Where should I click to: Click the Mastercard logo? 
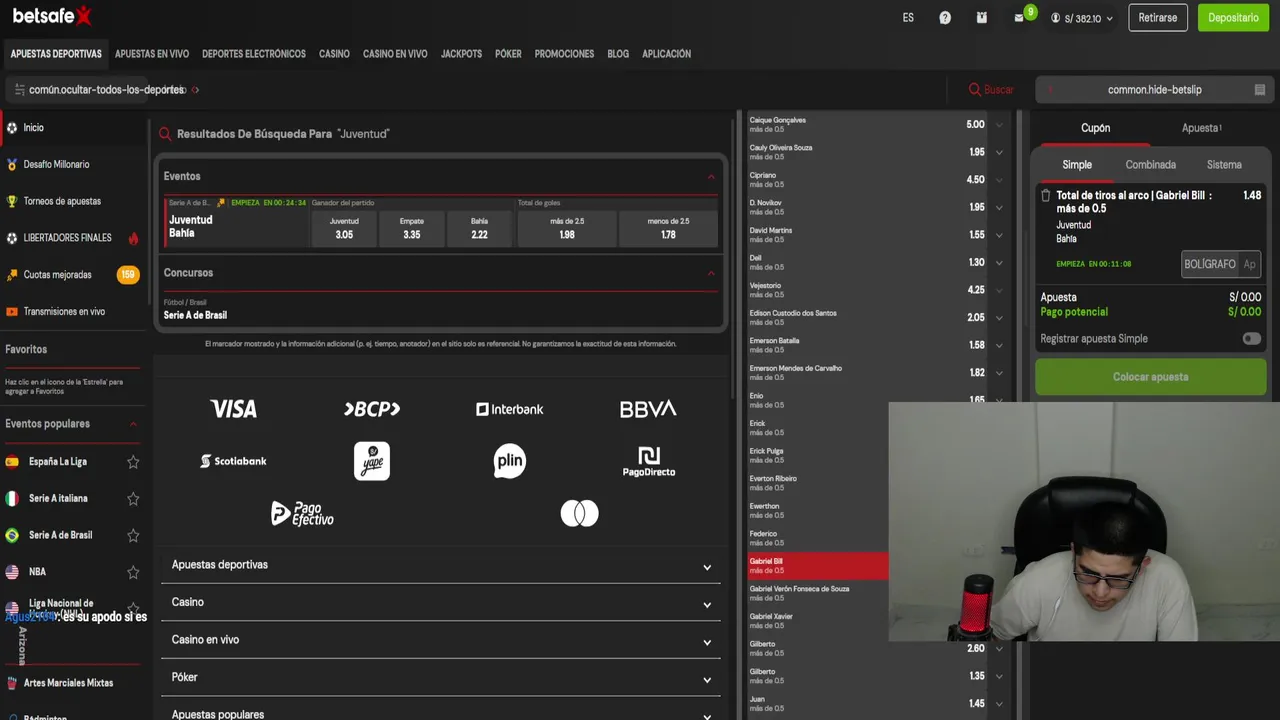[579, 514]
